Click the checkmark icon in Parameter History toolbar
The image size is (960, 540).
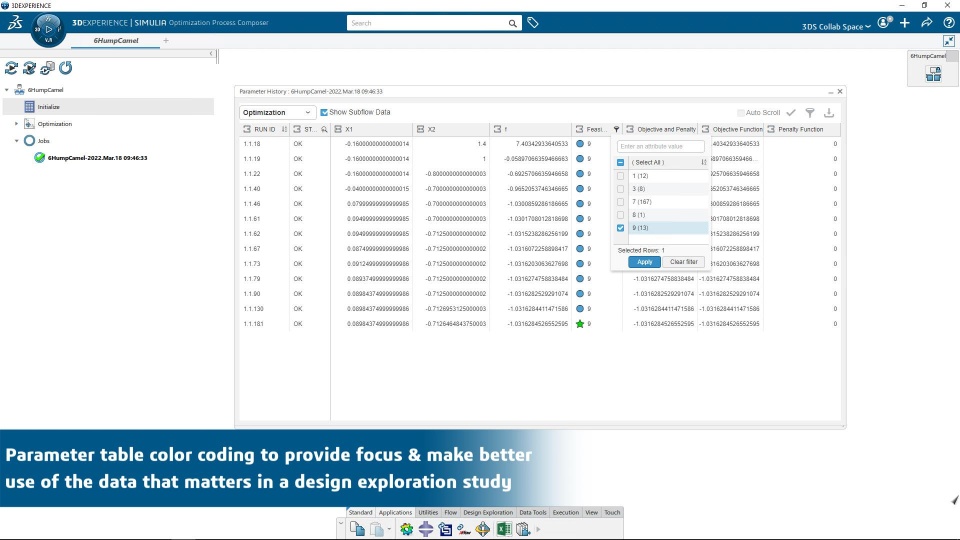(791, 113)
